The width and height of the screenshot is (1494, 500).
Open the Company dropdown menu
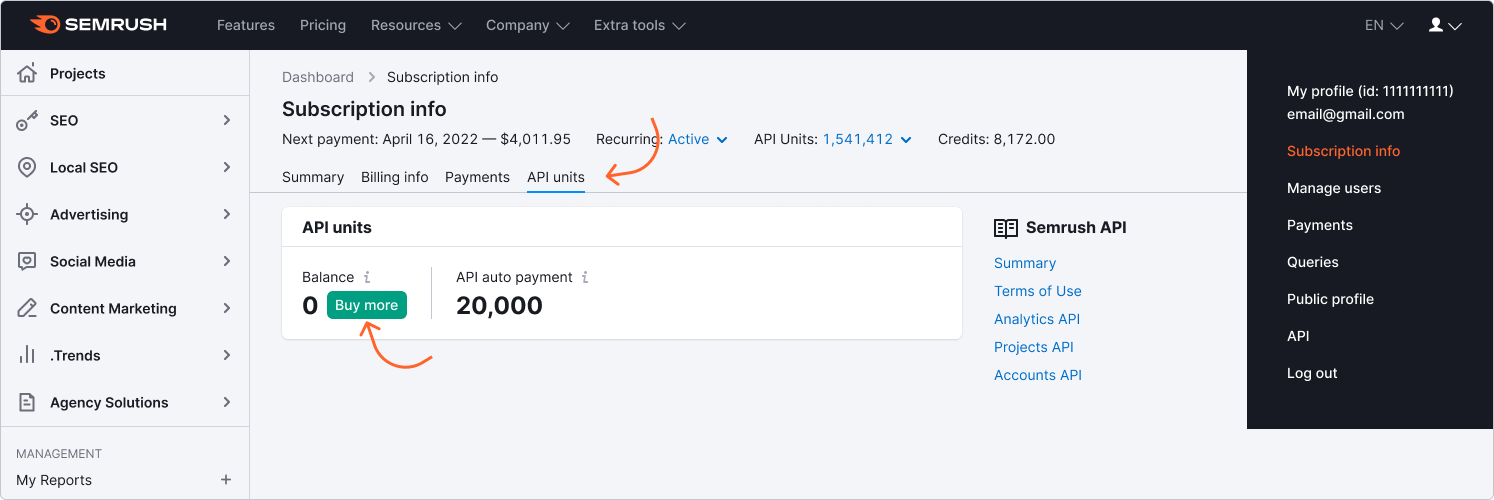[x=528, y=25]
